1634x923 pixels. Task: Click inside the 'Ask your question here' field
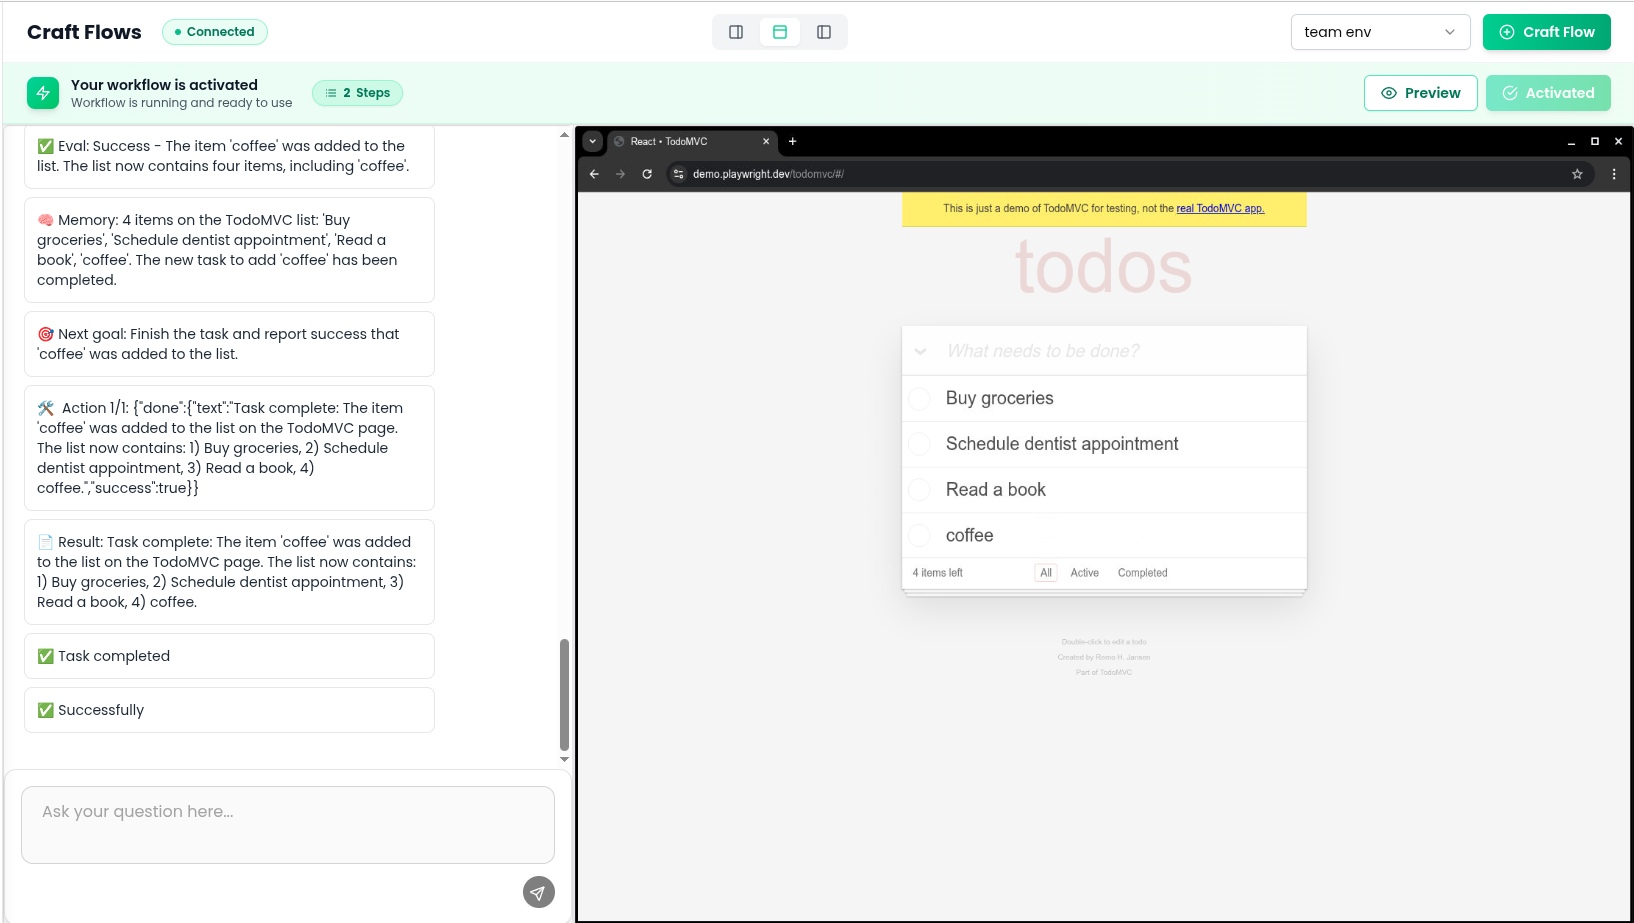click(287, 824)
